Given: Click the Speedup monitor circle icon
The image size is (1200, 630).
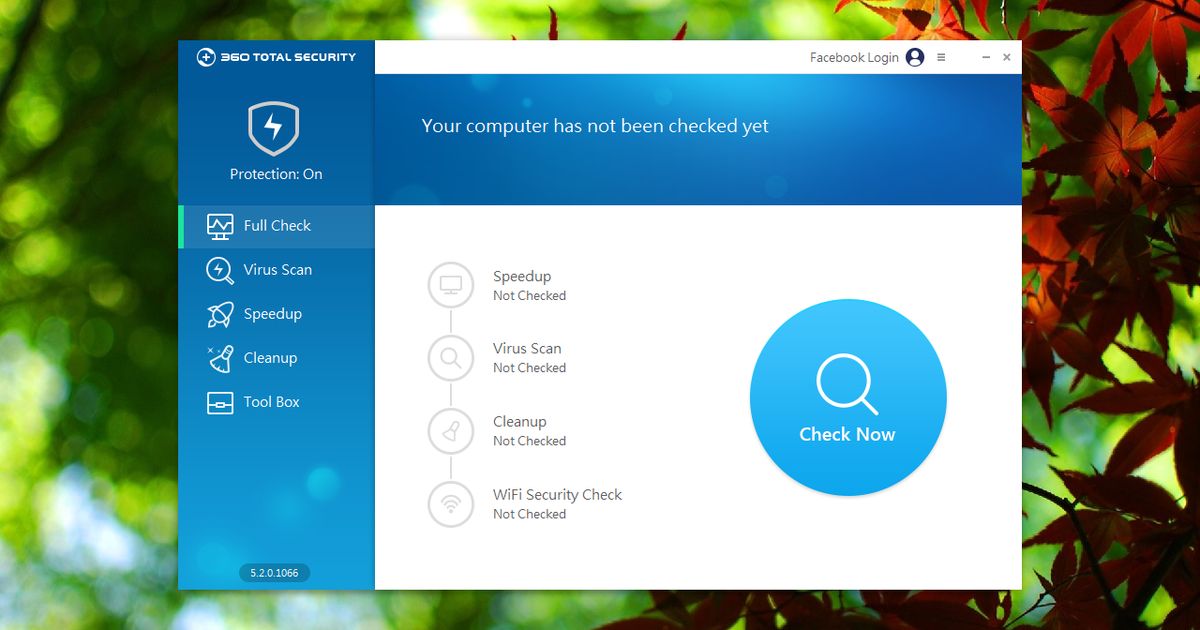Looking at the screenshot, I should [451, 285].
